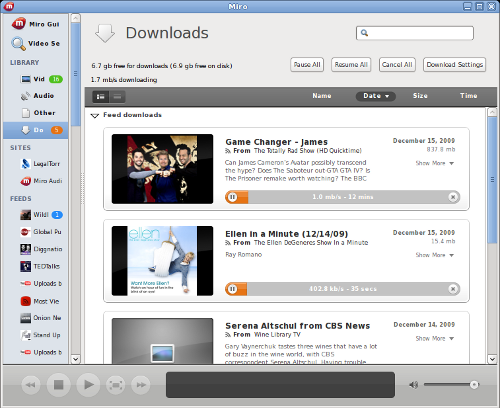Screen dimensions: 500x408
Task: Toggle fullscreen playback button
Action: coord(116,385)
